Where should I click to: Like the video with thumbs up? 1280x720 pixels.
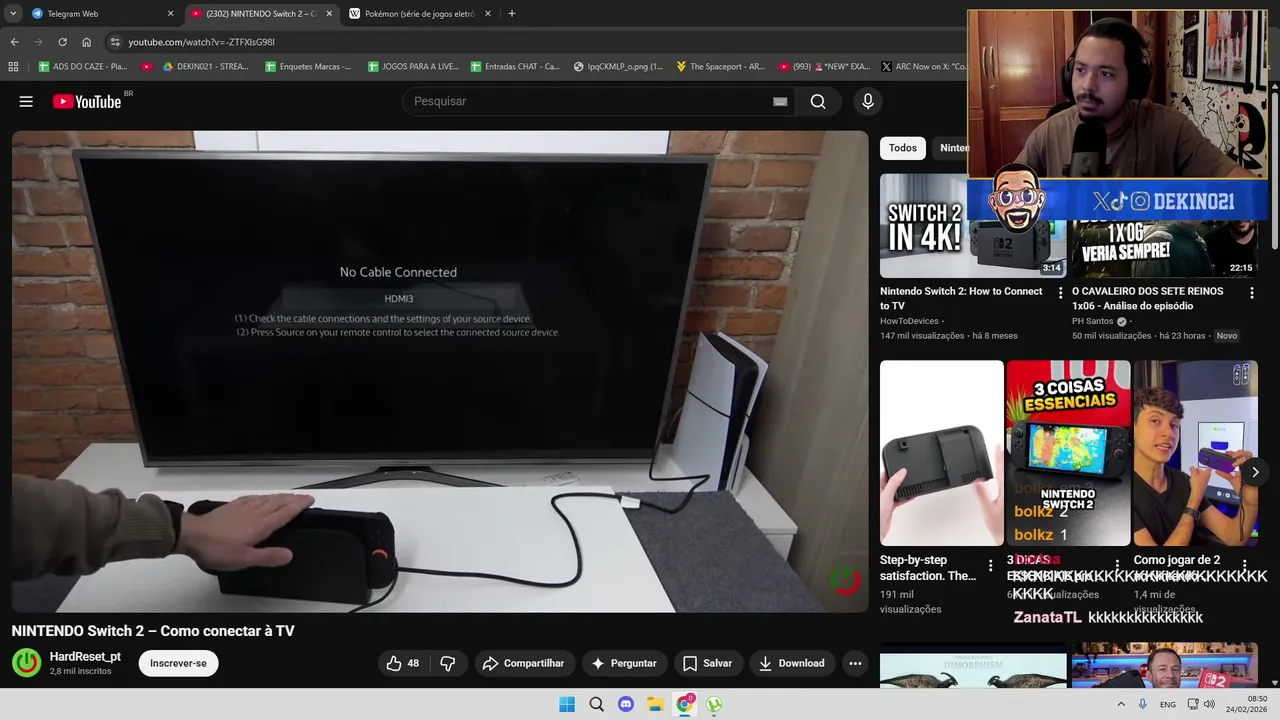click(x=403, y=663)
